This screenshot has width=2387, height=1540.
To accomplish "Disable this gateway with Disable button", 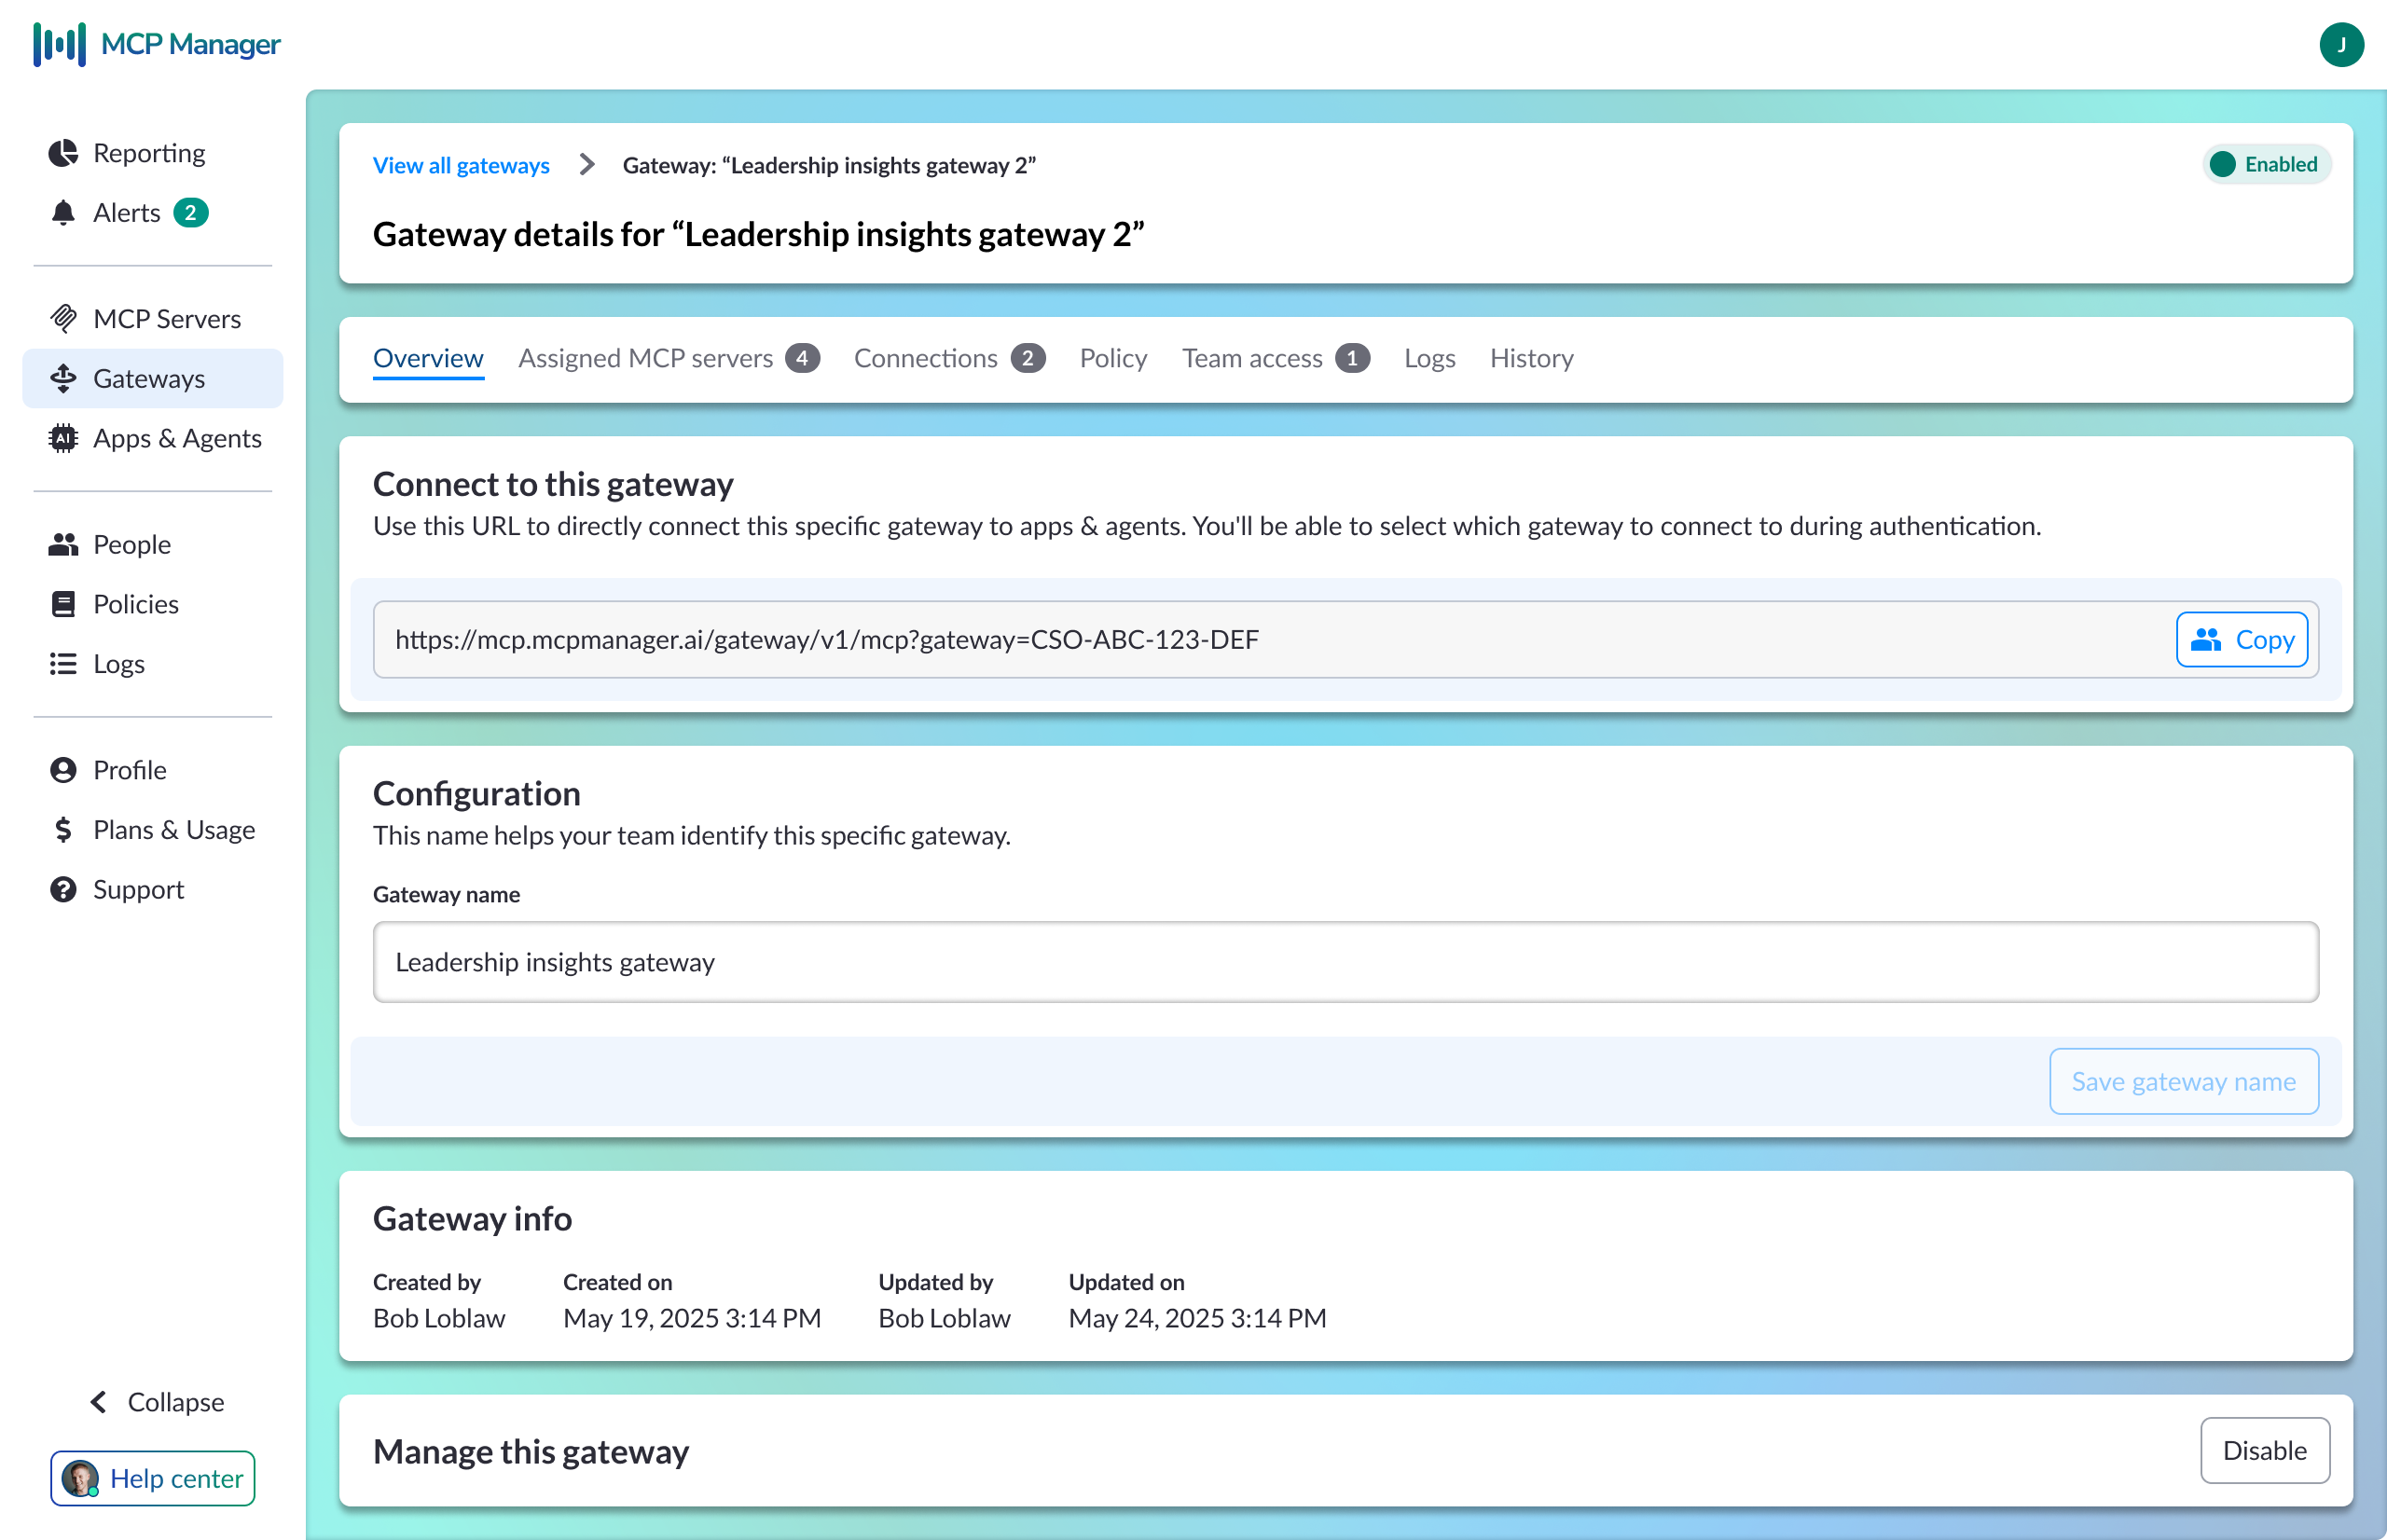I will pyautogui.click(x=2264, y=1450).
